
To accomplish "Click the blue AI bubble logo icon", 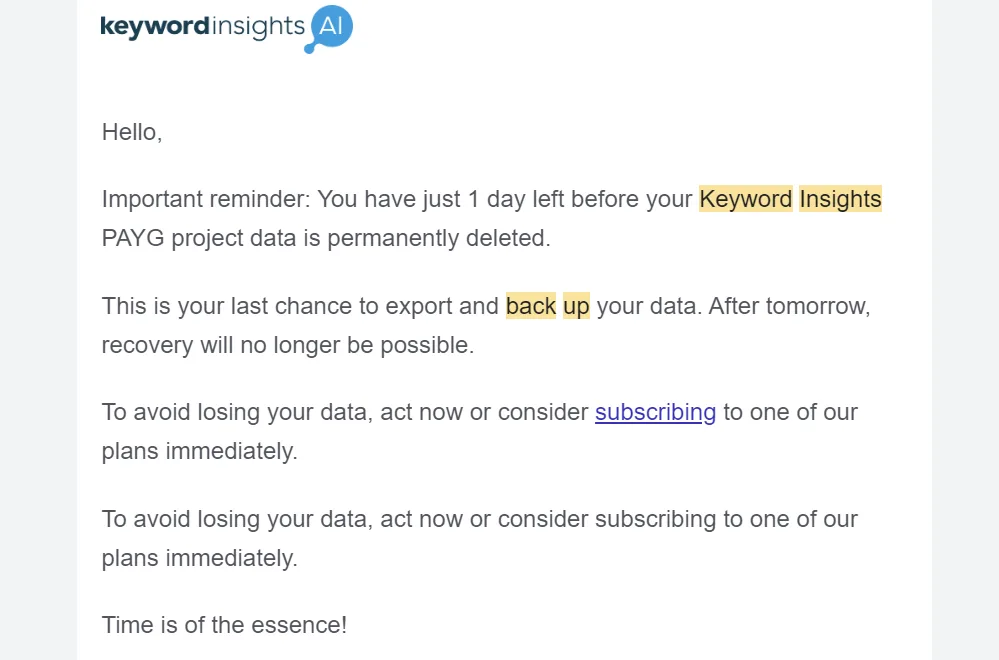I will pyautogui.click(x=329, y=29).
